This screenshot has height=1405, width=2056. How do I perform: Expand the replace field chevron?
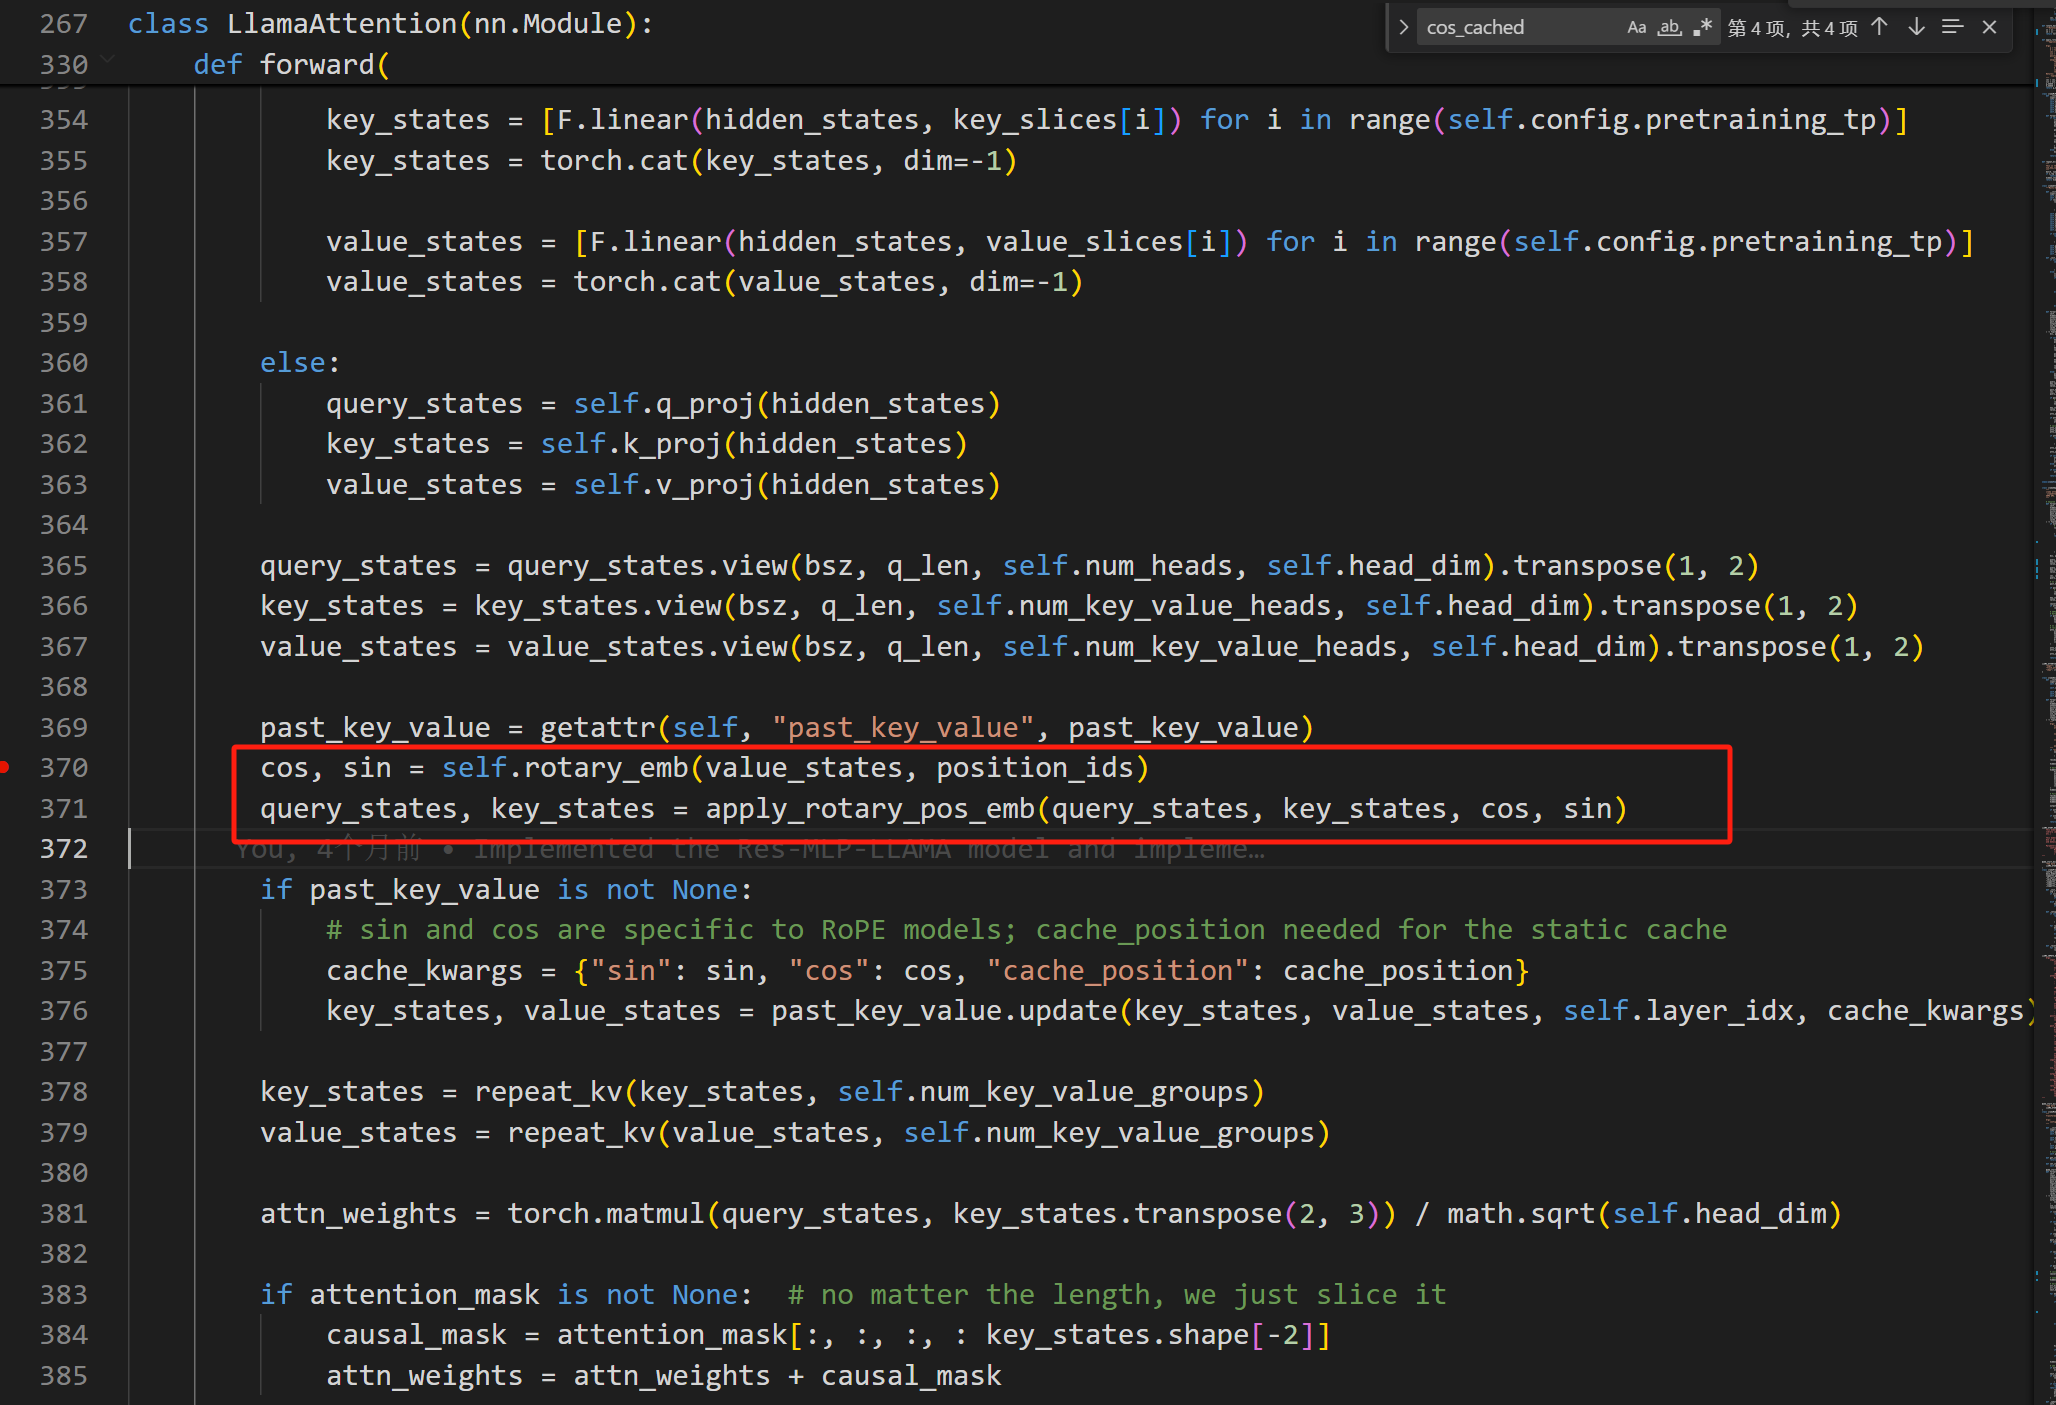pos(1403,28)
